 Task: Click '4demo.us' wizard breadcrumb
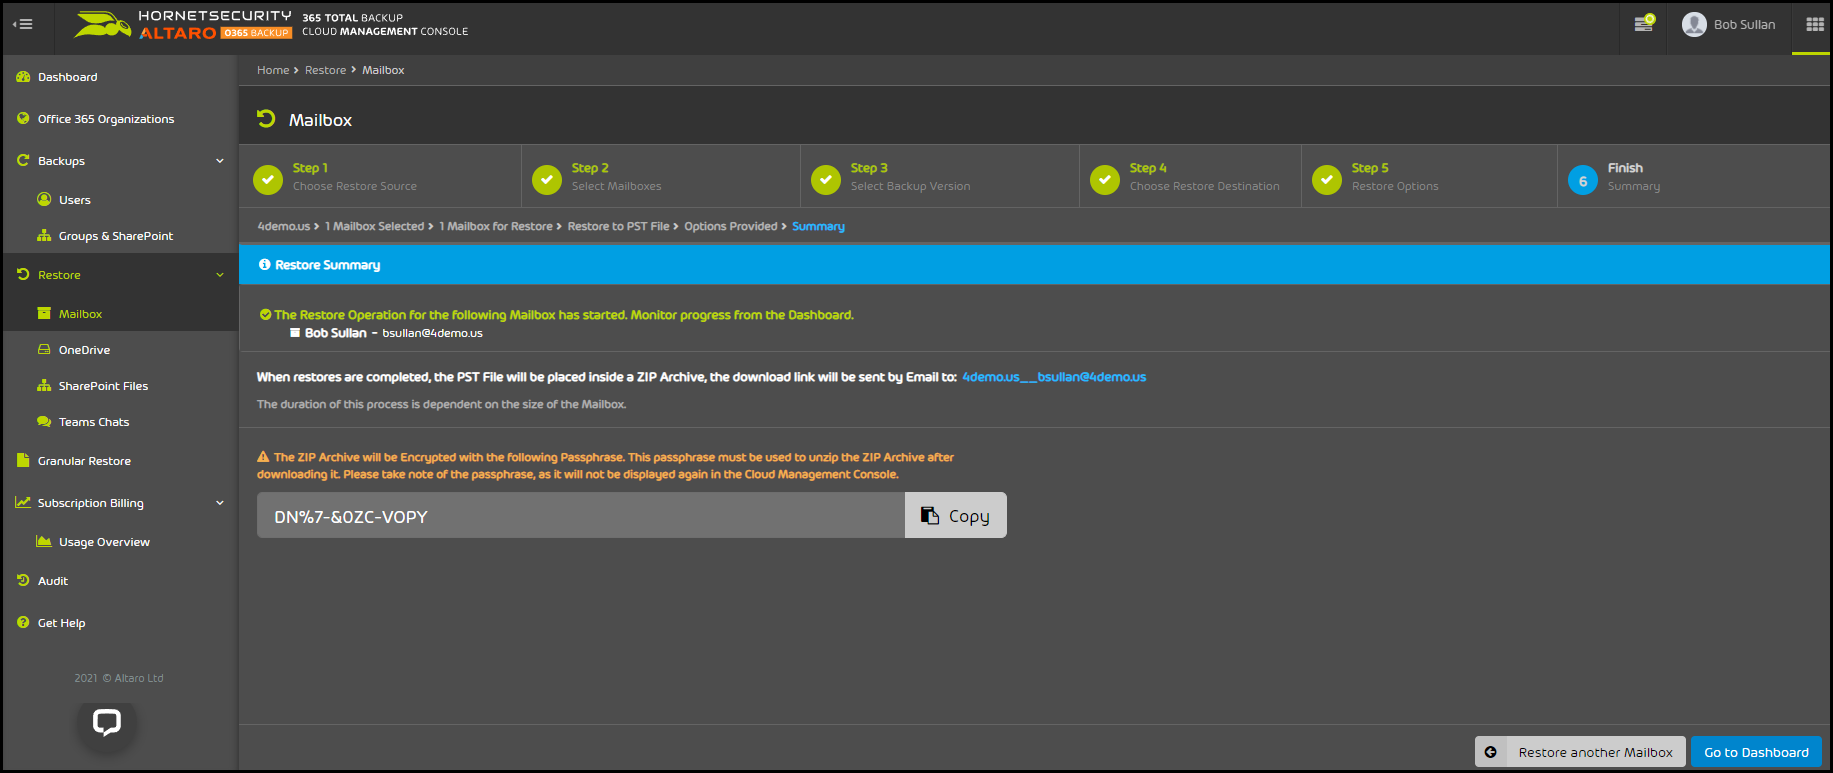pyautogui.click(x=284, y=226)
